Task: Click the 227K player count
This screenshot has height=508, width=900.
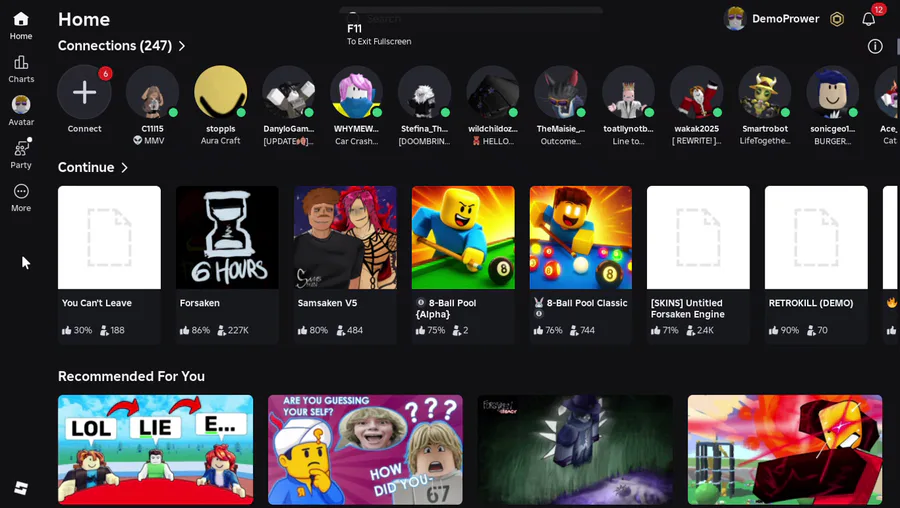Action: coord(233,331)
